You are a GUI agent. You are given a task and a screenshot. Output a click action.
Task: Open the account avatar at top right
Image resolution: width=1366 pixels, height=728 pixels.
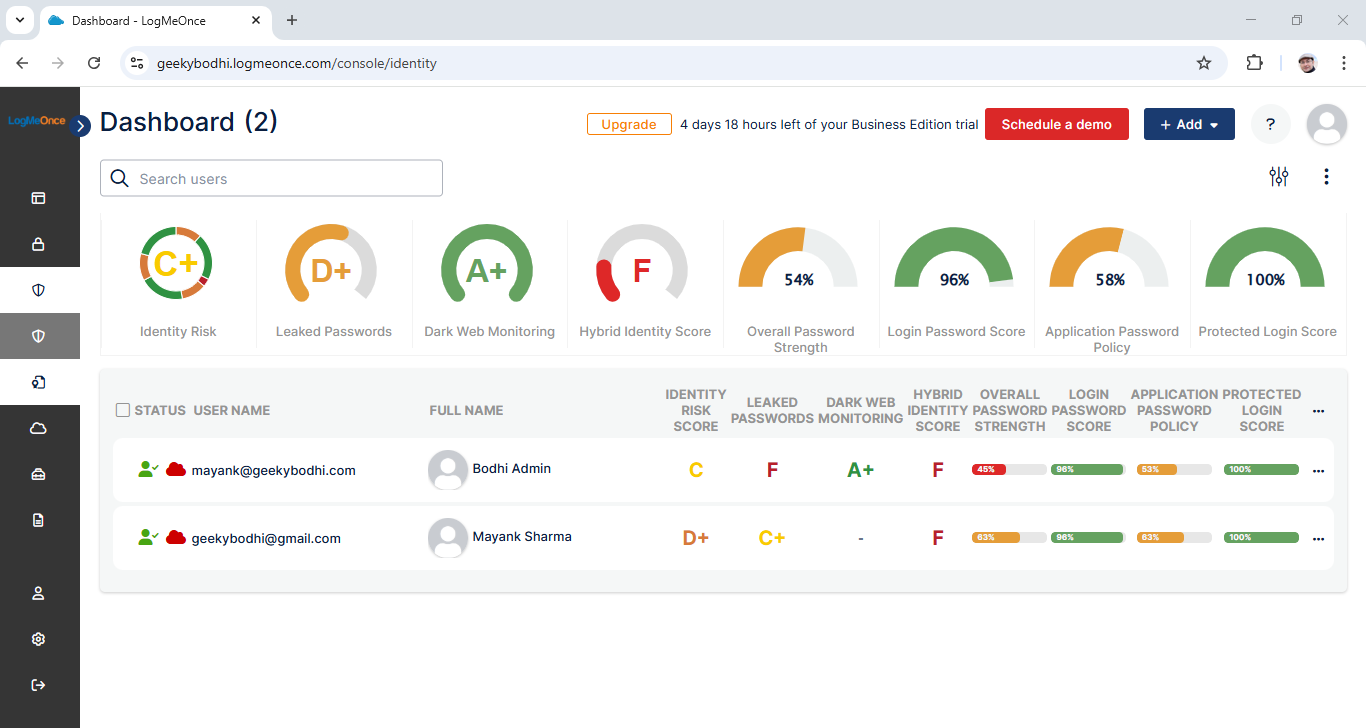1327,124
